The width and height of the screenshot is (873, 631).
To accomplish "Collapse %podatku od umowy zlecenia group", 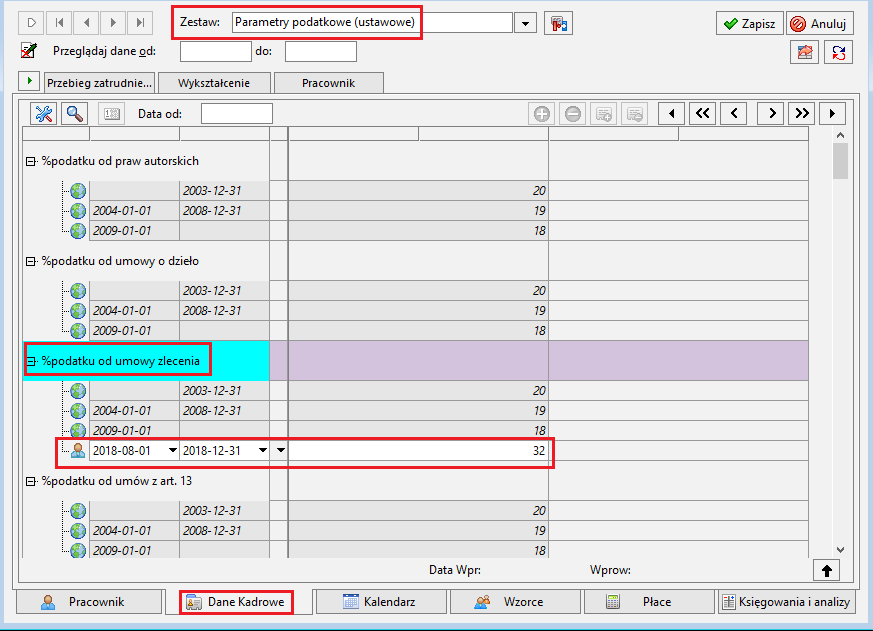I will pyautogui.click(x=31, y=361).
